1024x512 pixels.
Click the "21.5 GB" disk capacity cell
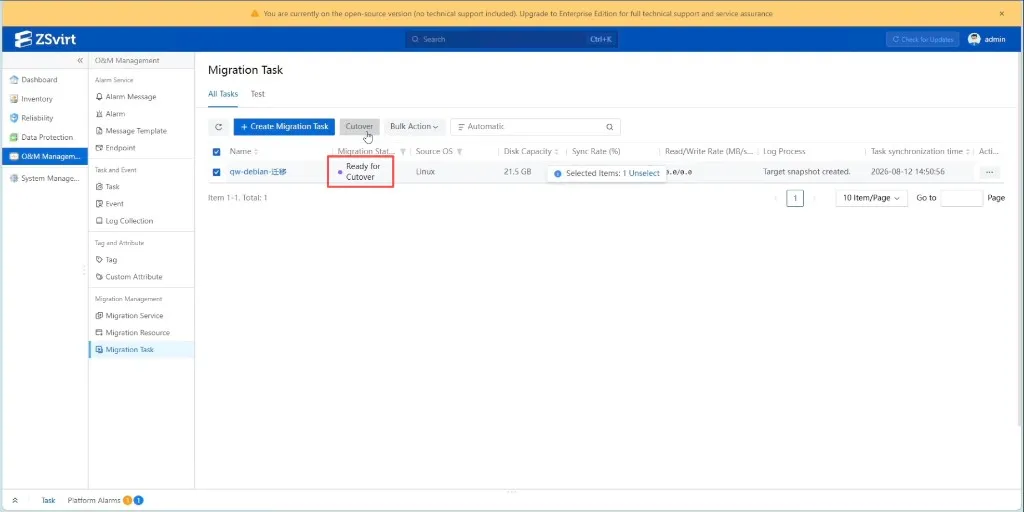click(x=517, y=172)
